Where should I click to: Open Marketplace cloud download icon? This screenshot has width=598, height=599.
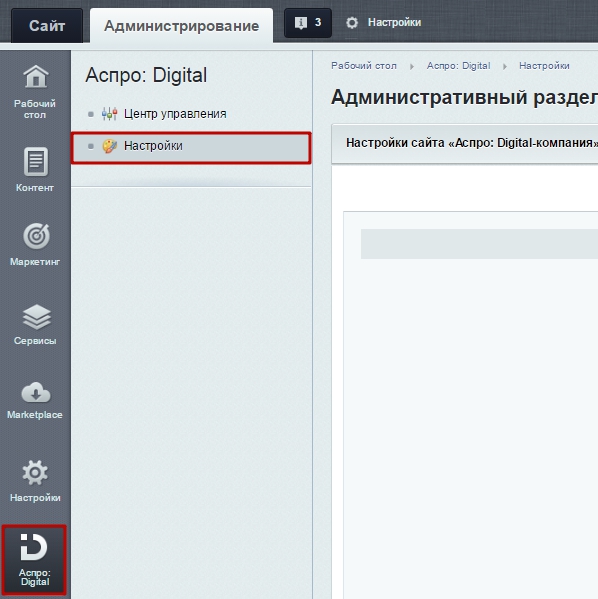tap(36, 393)
